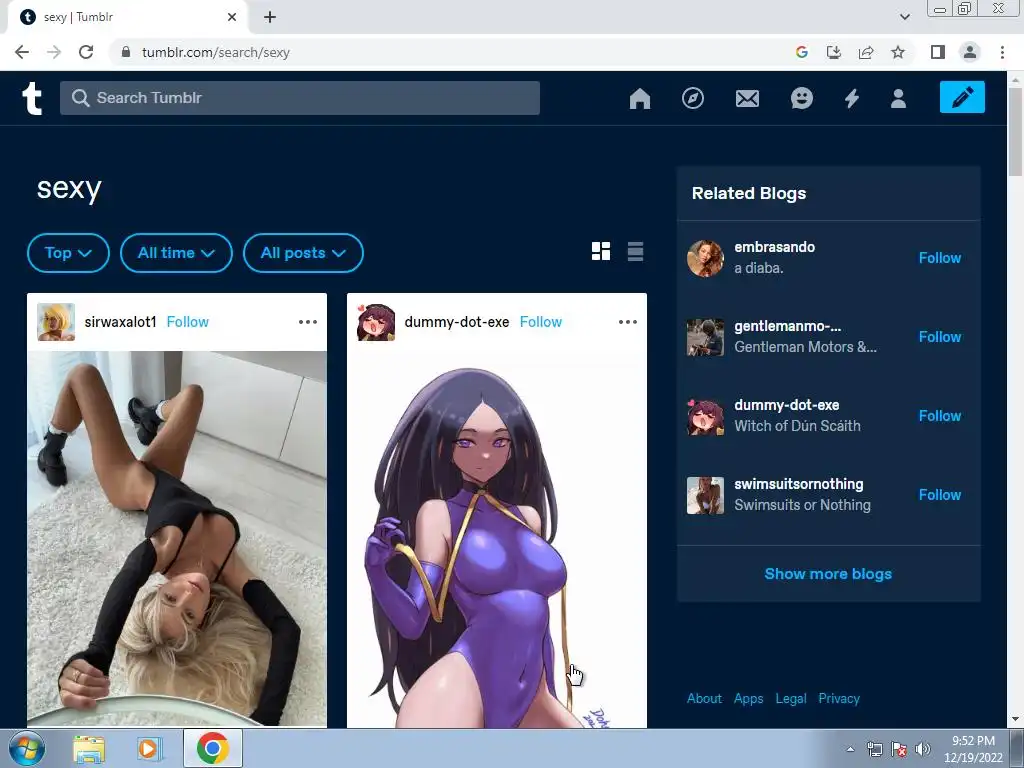
Task: Open the All posts type dropdown
Action: [303, 253]
